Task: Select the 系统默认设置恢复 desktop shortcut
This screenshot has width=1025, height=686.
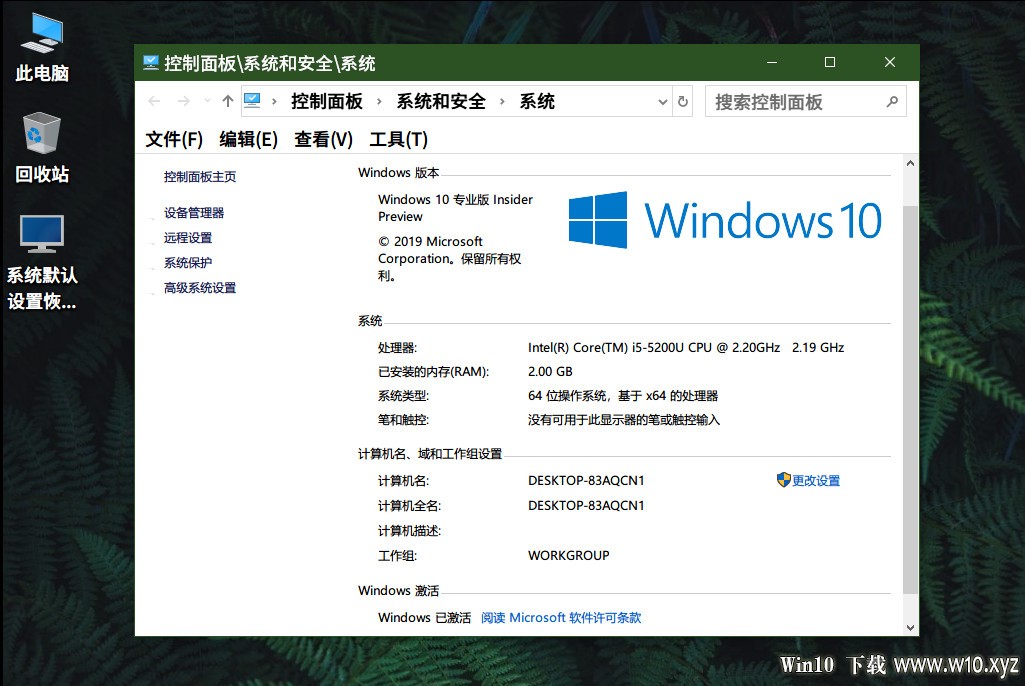Action: (x=42, y=262)
